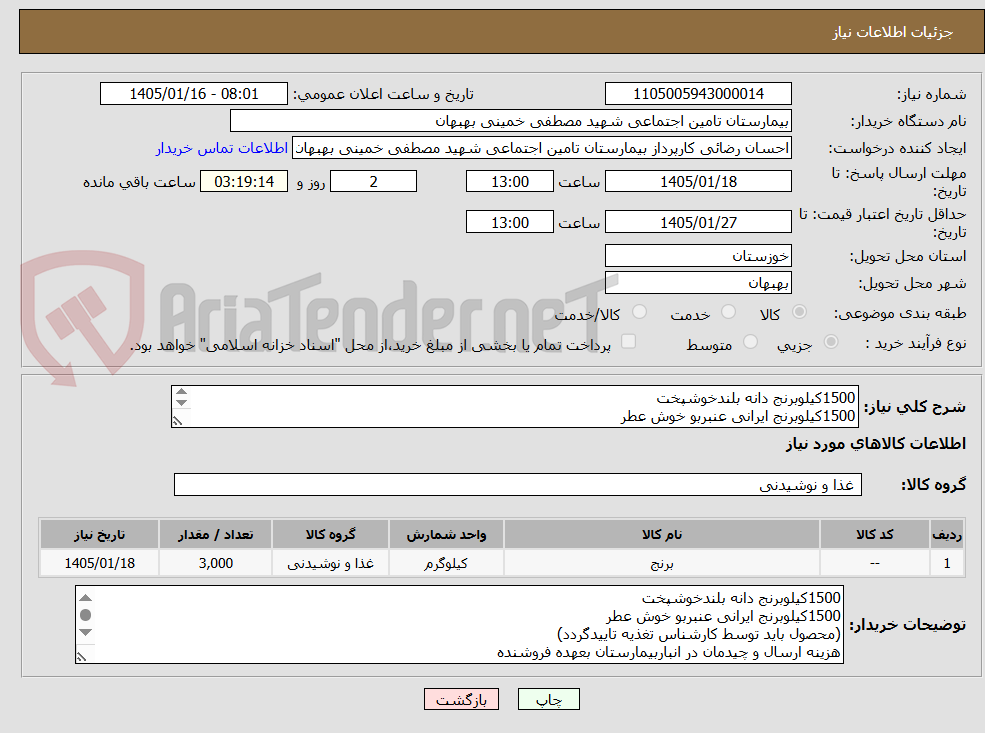Click the کیلوگرم unit cell
The image size is (985, 733).
(446, 563)
